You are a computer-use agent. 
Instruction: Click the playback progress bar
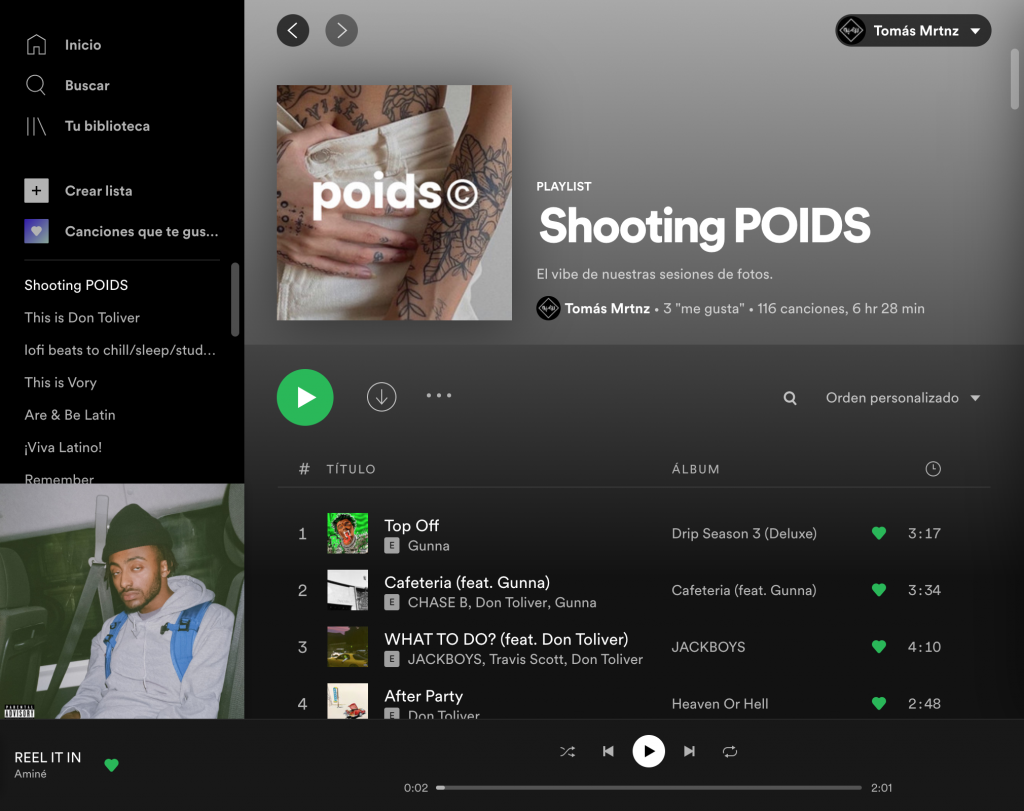[x=648, y=787]
